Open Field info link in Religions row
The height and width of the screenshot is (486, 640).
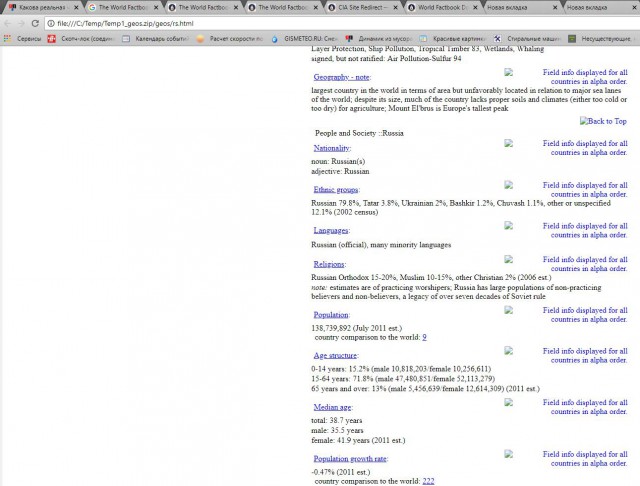[585, 264]
